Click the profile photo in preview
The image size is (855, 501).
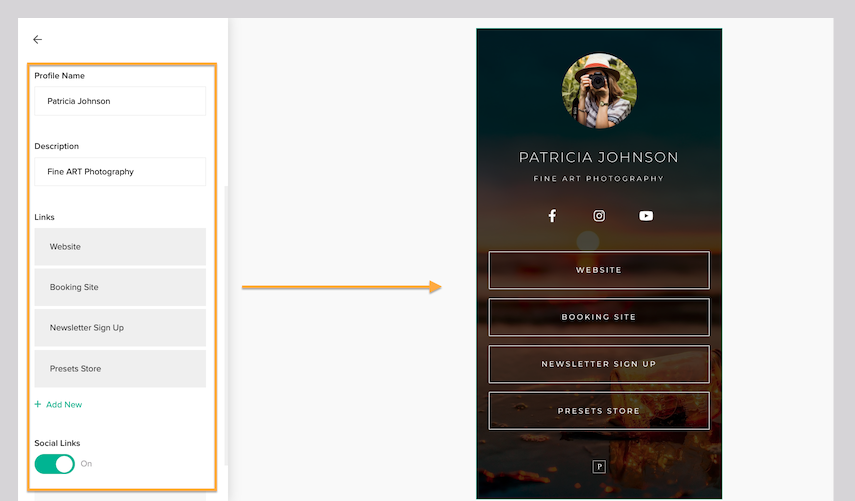click(599, 90)
